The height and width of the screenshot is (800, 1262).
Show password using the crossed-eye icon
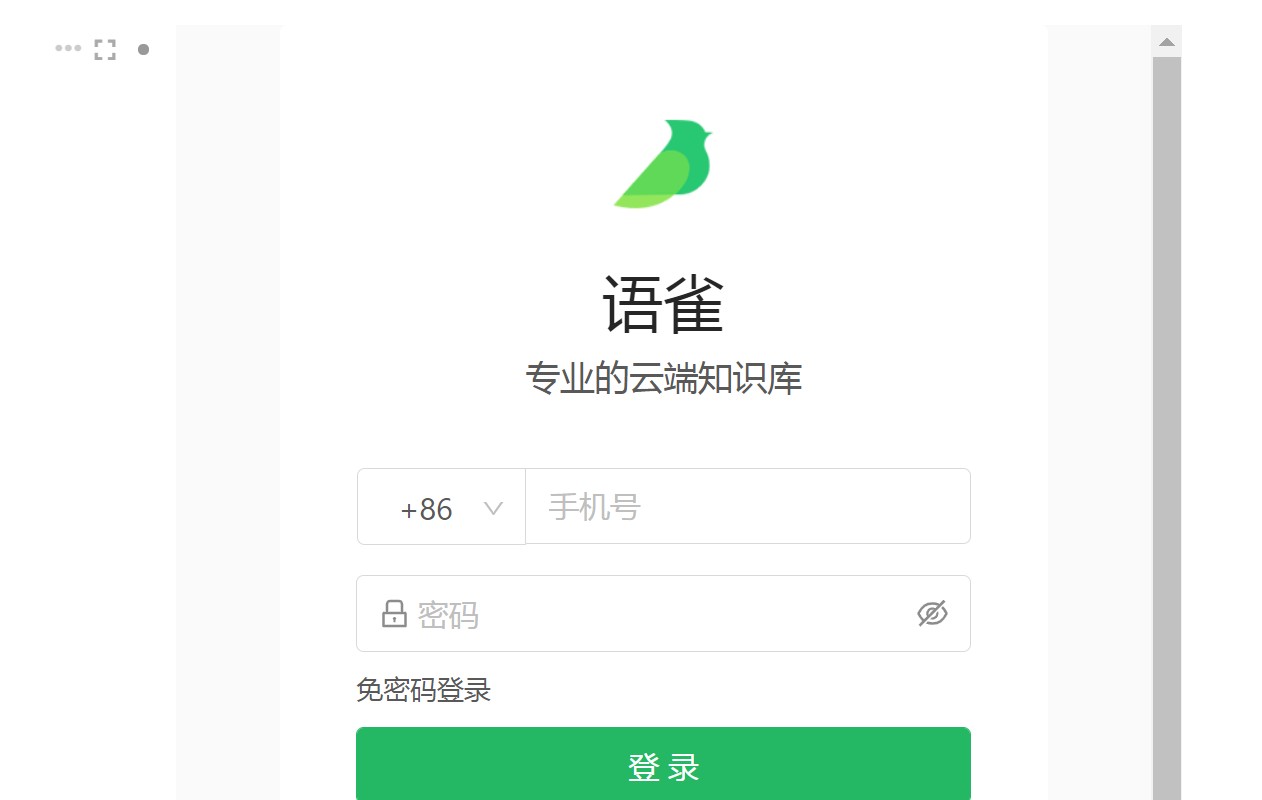point(932,613)
